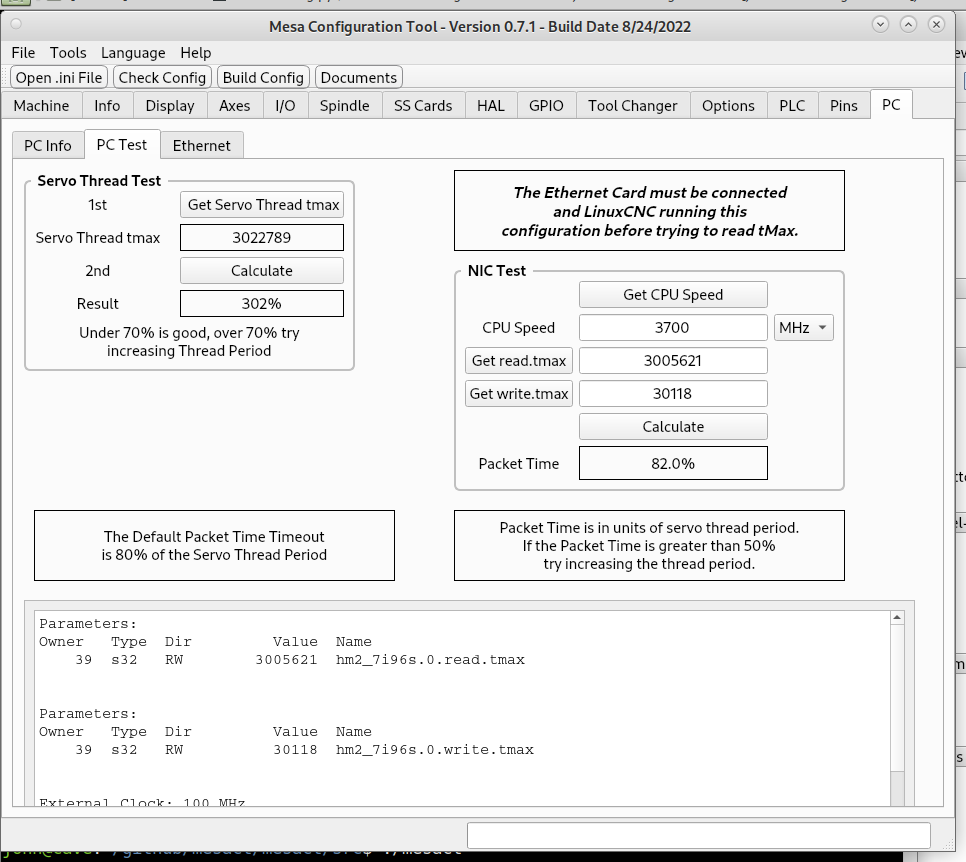Click Build Config toolbar button
966x862 pixels.
(x=263, y=78)
